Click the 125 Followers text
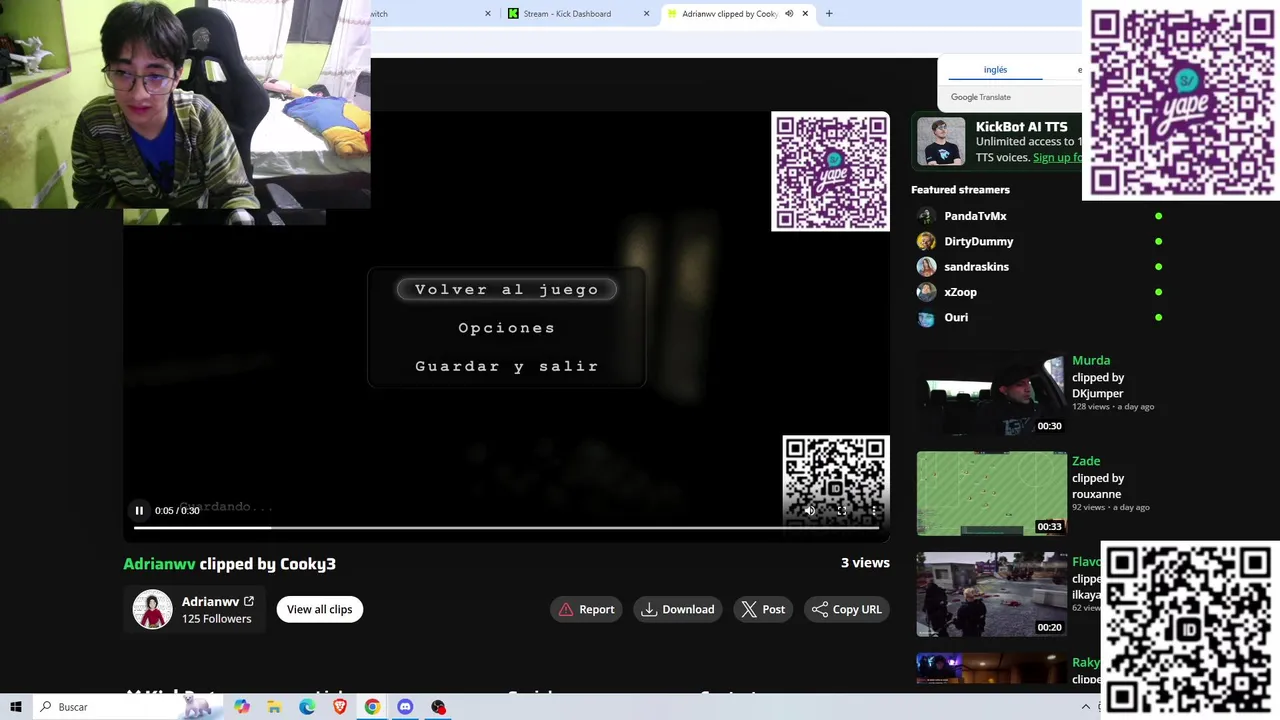1280x720 pixels. point(216,619)
